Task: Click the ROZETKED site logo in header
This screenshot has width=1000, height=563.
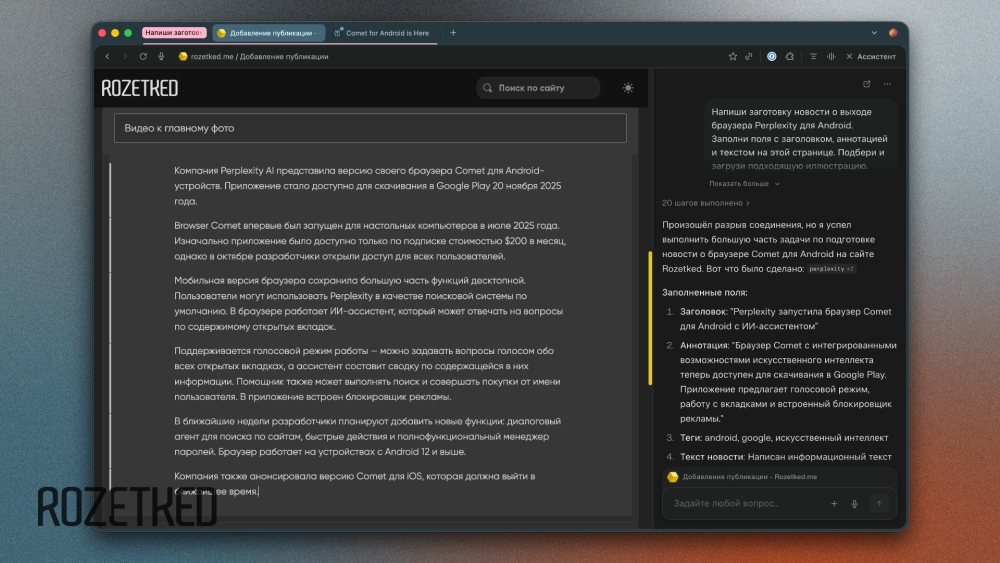Action: (x=140, y=88)
